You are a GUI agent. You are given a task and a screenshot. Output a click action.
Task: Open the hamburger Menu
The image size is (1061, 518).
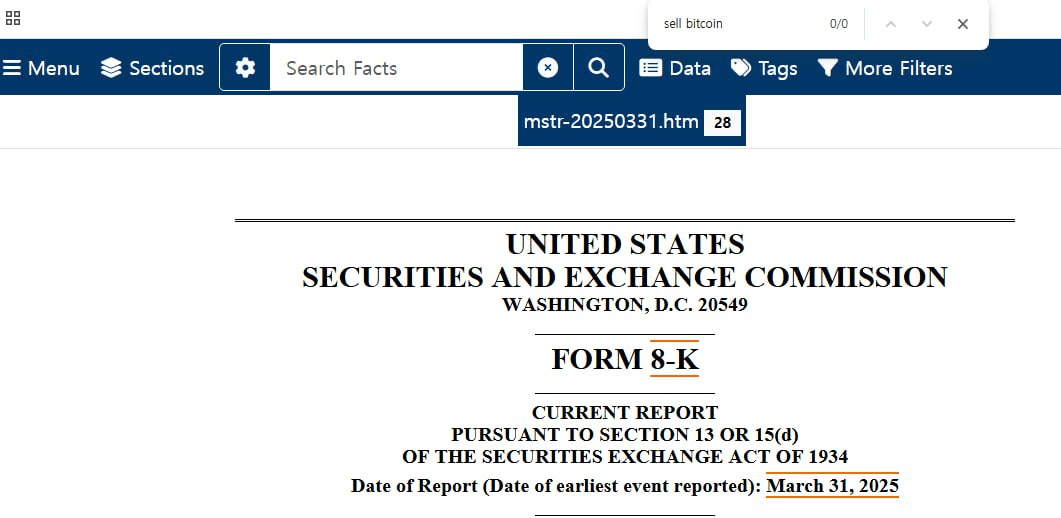42,68
